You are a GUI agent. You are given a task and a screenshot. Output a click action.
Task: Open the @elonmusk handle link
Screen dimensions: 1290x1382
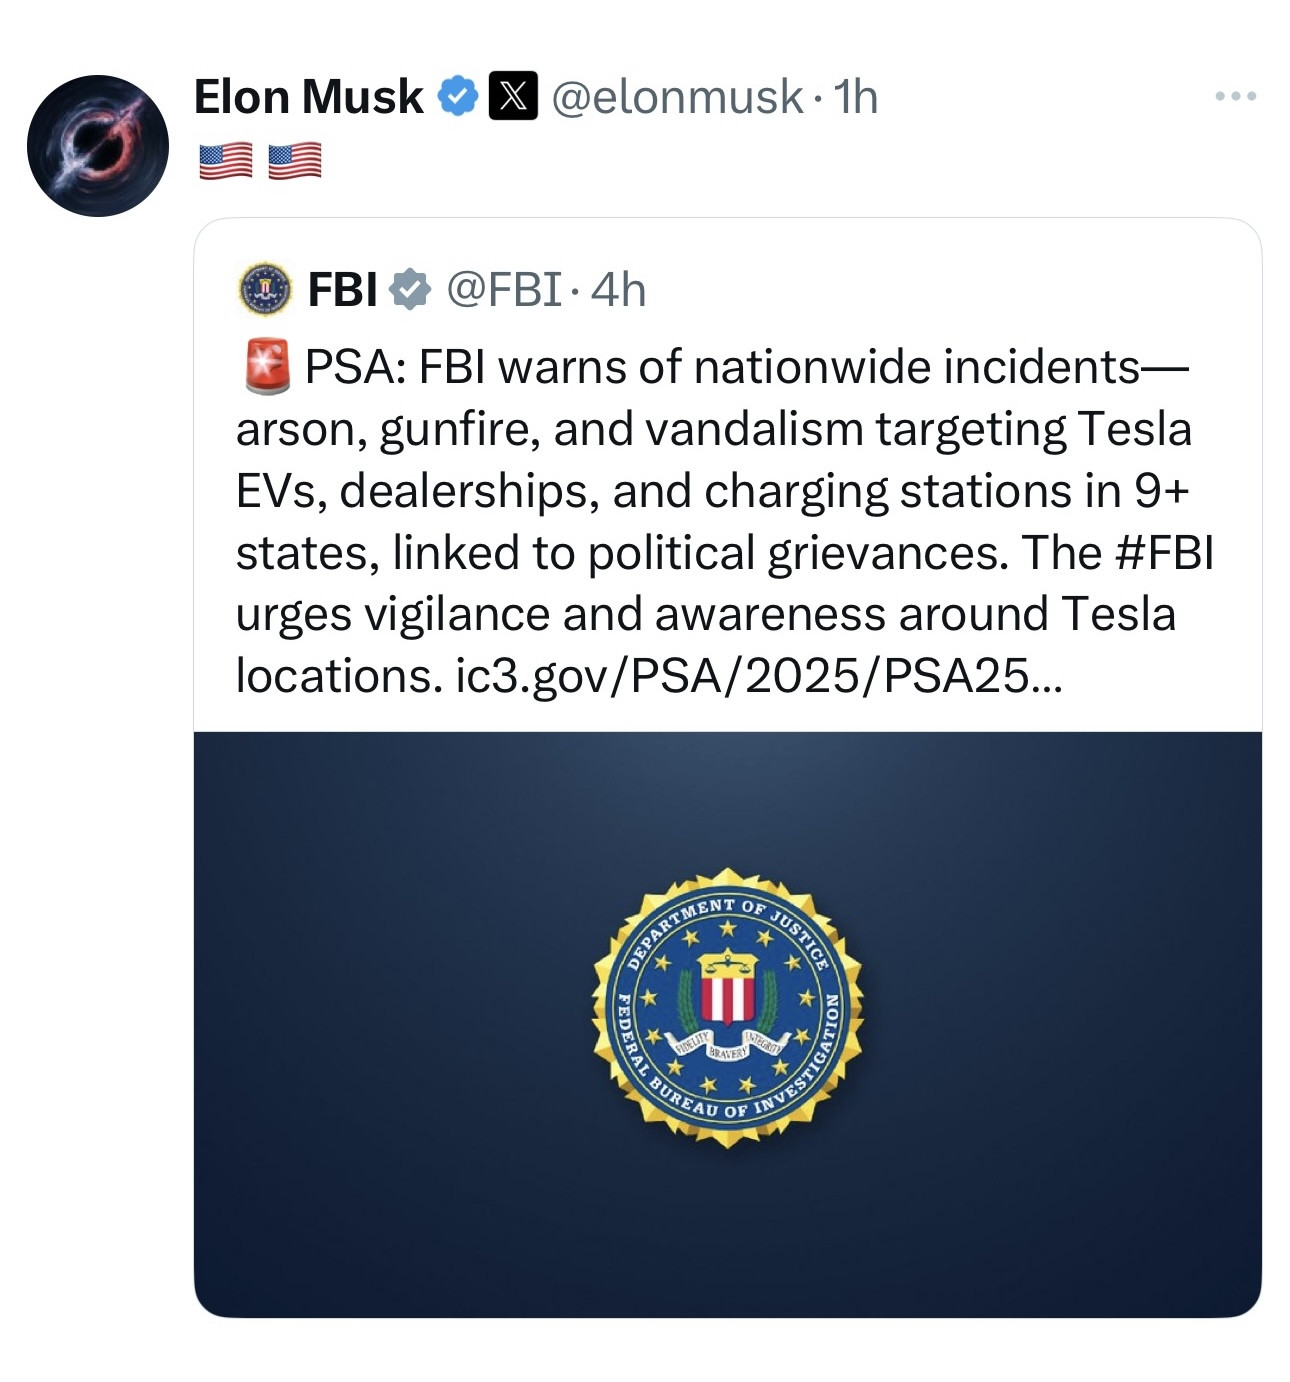677,97
